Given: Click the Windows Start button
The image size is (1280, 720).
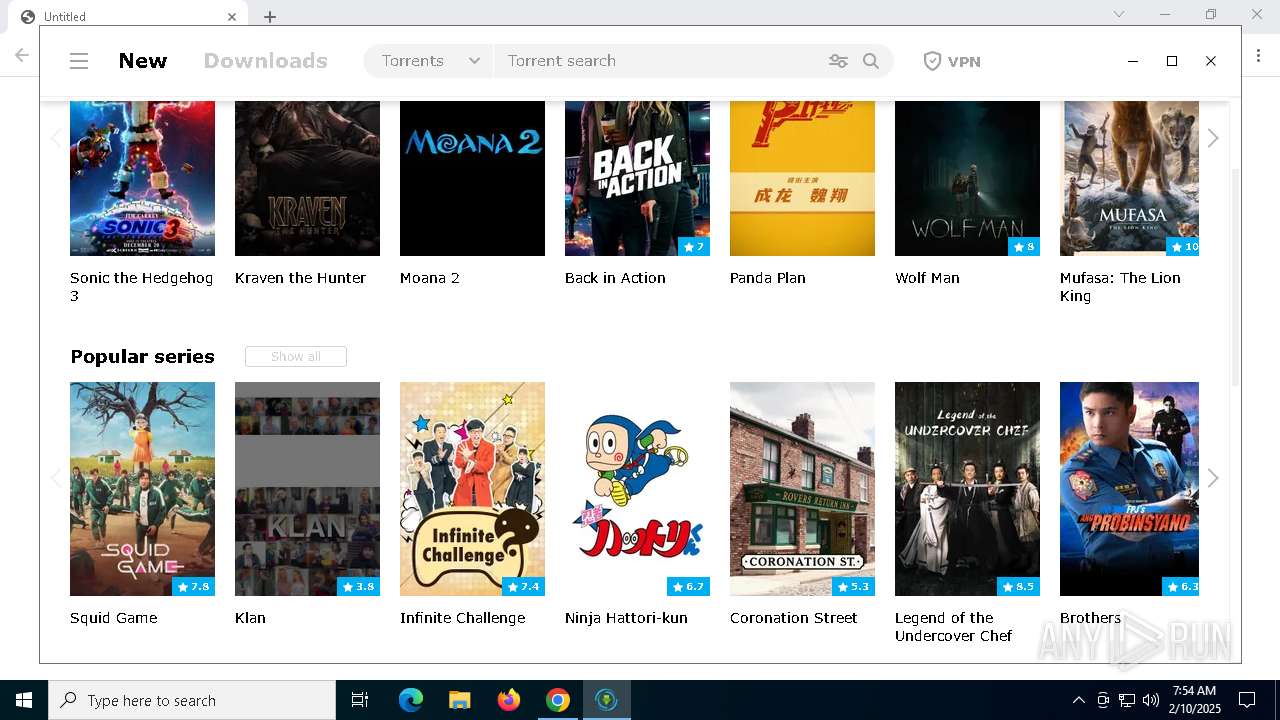Looking at the screenshot, I should (24, 700).
